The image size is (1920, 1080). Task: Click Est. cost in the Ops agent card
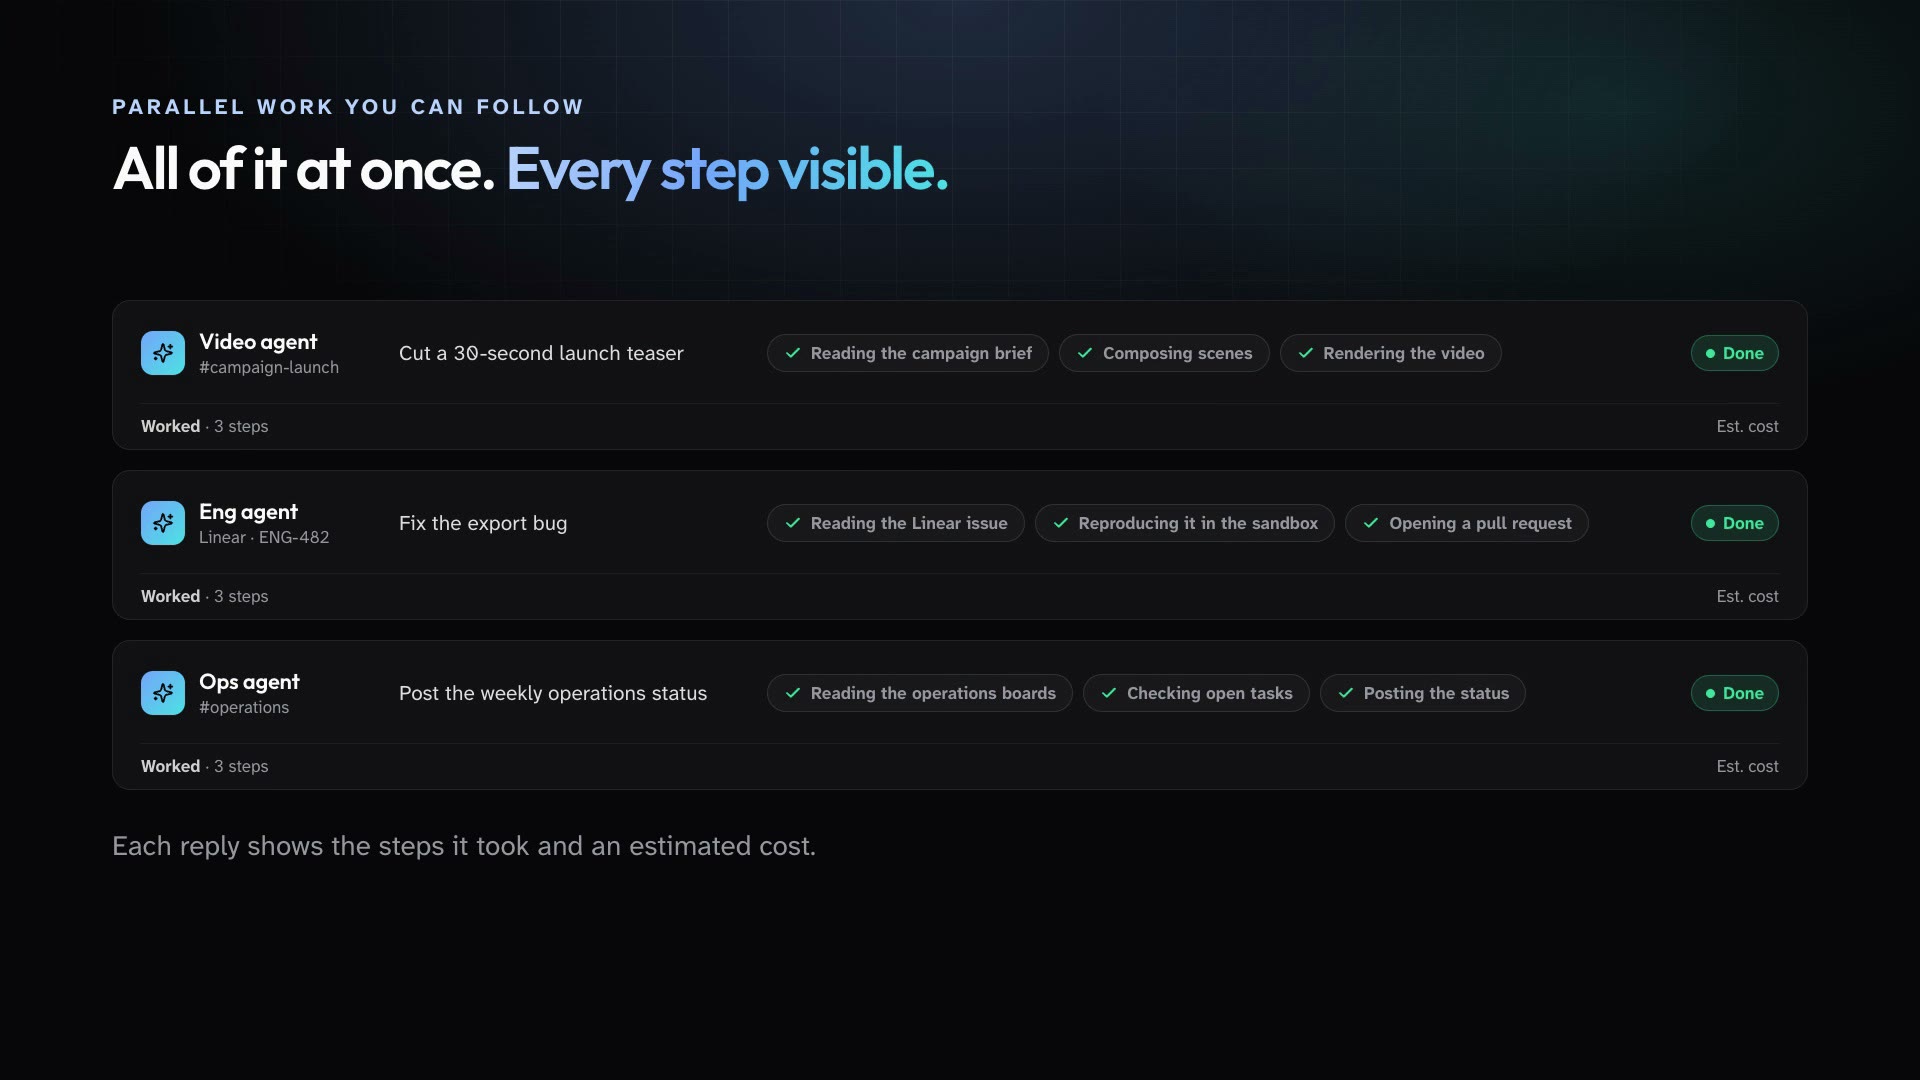click(1748, 766)
